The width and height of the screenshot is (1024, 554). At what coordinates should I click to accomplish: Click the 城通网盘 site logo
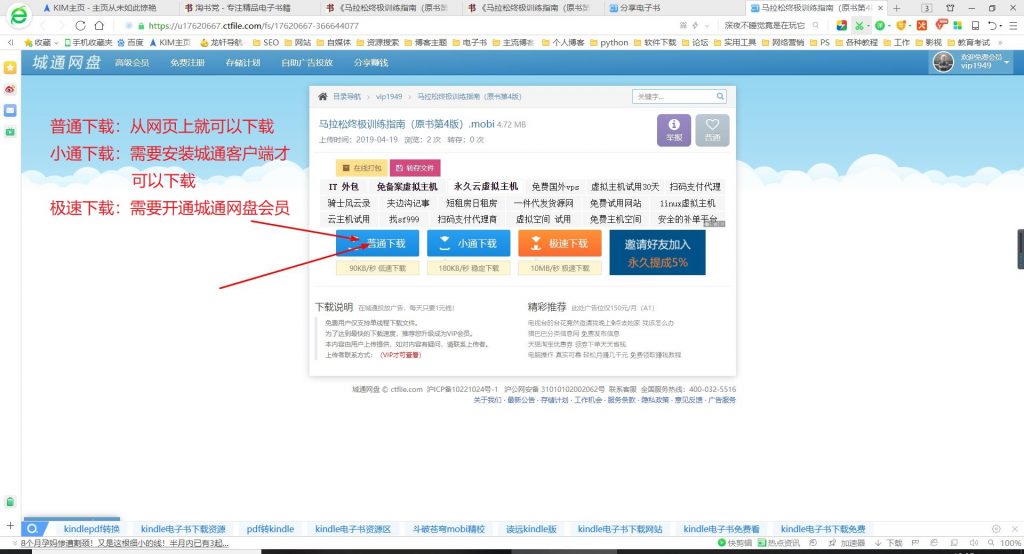click(x=66, y=62)
